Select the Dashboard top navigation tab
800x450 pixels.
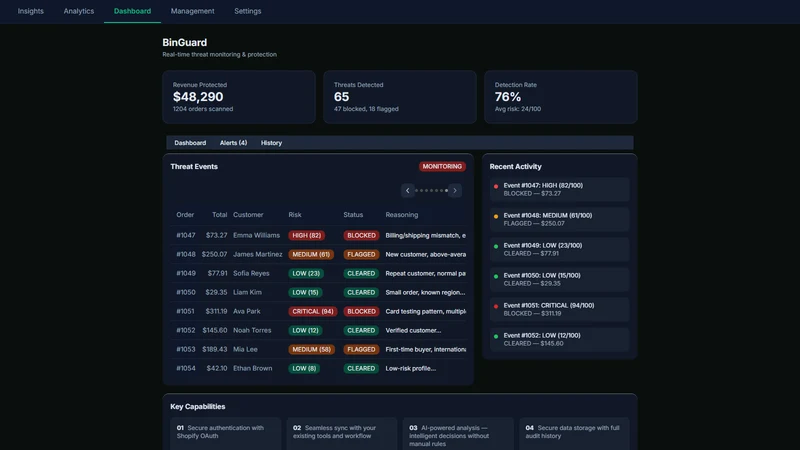[132, 11]
